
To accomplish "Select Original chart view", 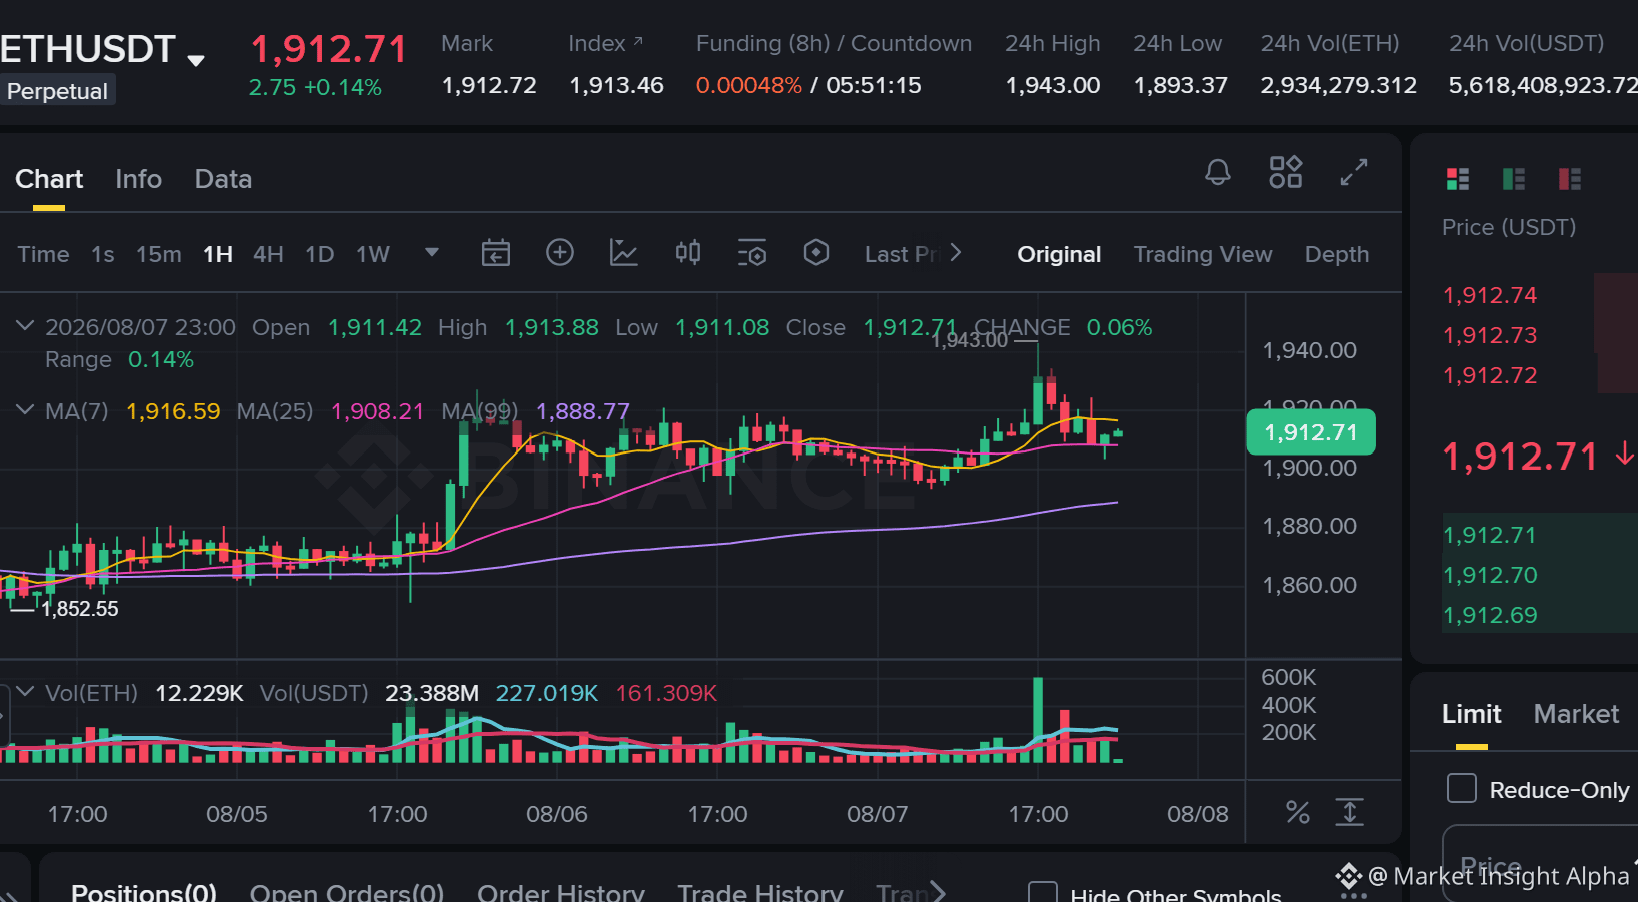I will coord(1059,254).
